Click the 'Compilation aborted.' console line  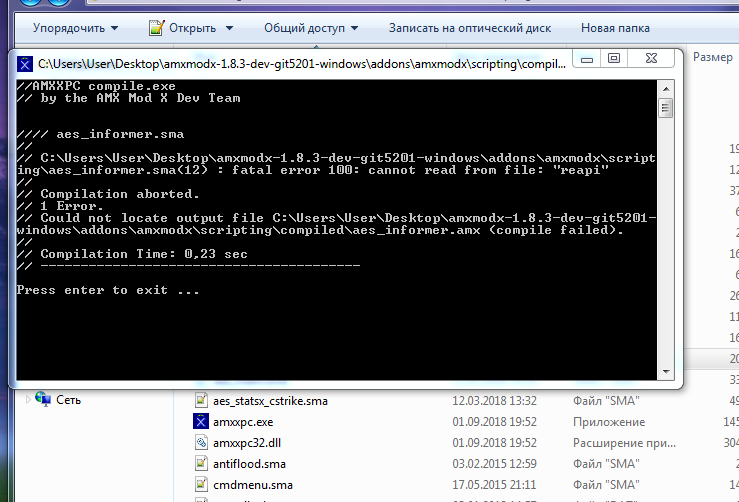[x=120, y=194]
